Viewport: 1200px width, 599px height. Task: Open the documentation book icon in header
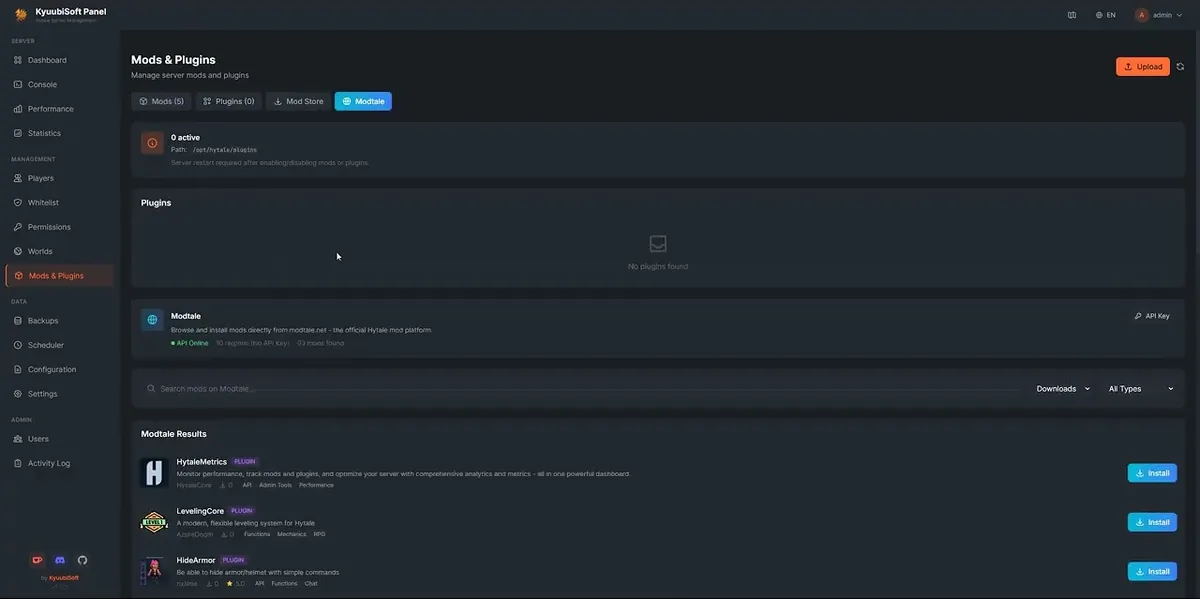(x=1072, y=15)
